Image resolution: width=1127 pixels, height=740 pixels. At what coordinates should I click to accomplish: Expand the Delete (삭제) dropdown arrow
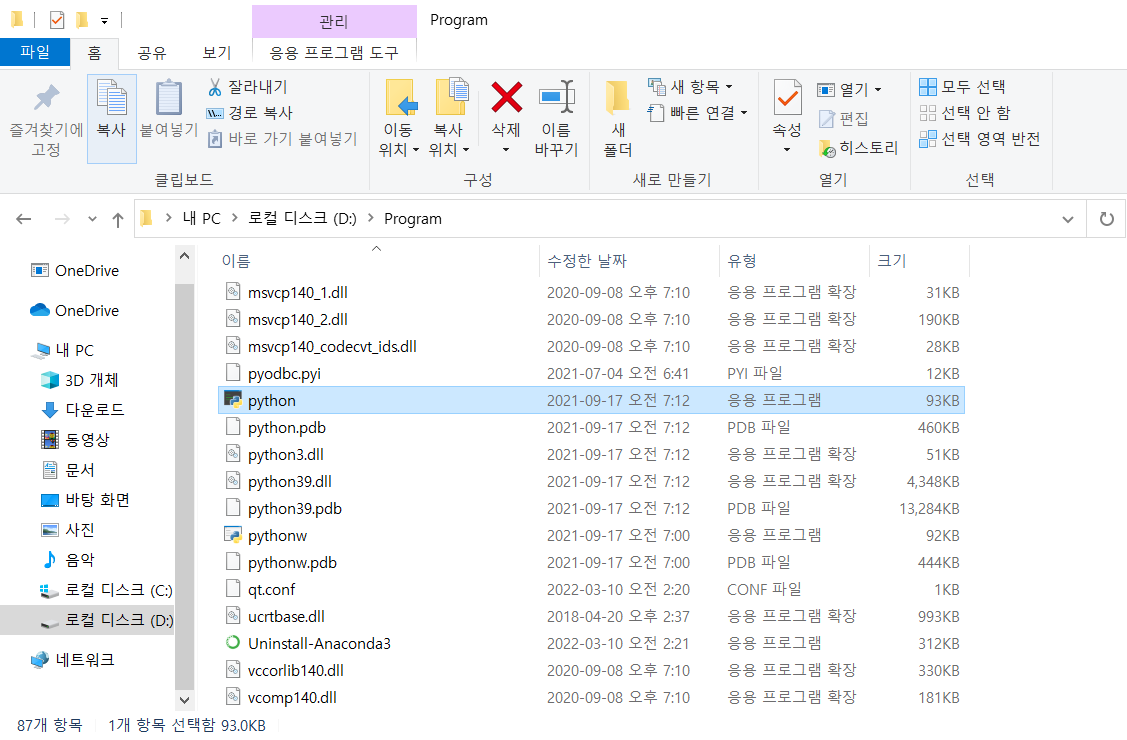pos(506,150)
